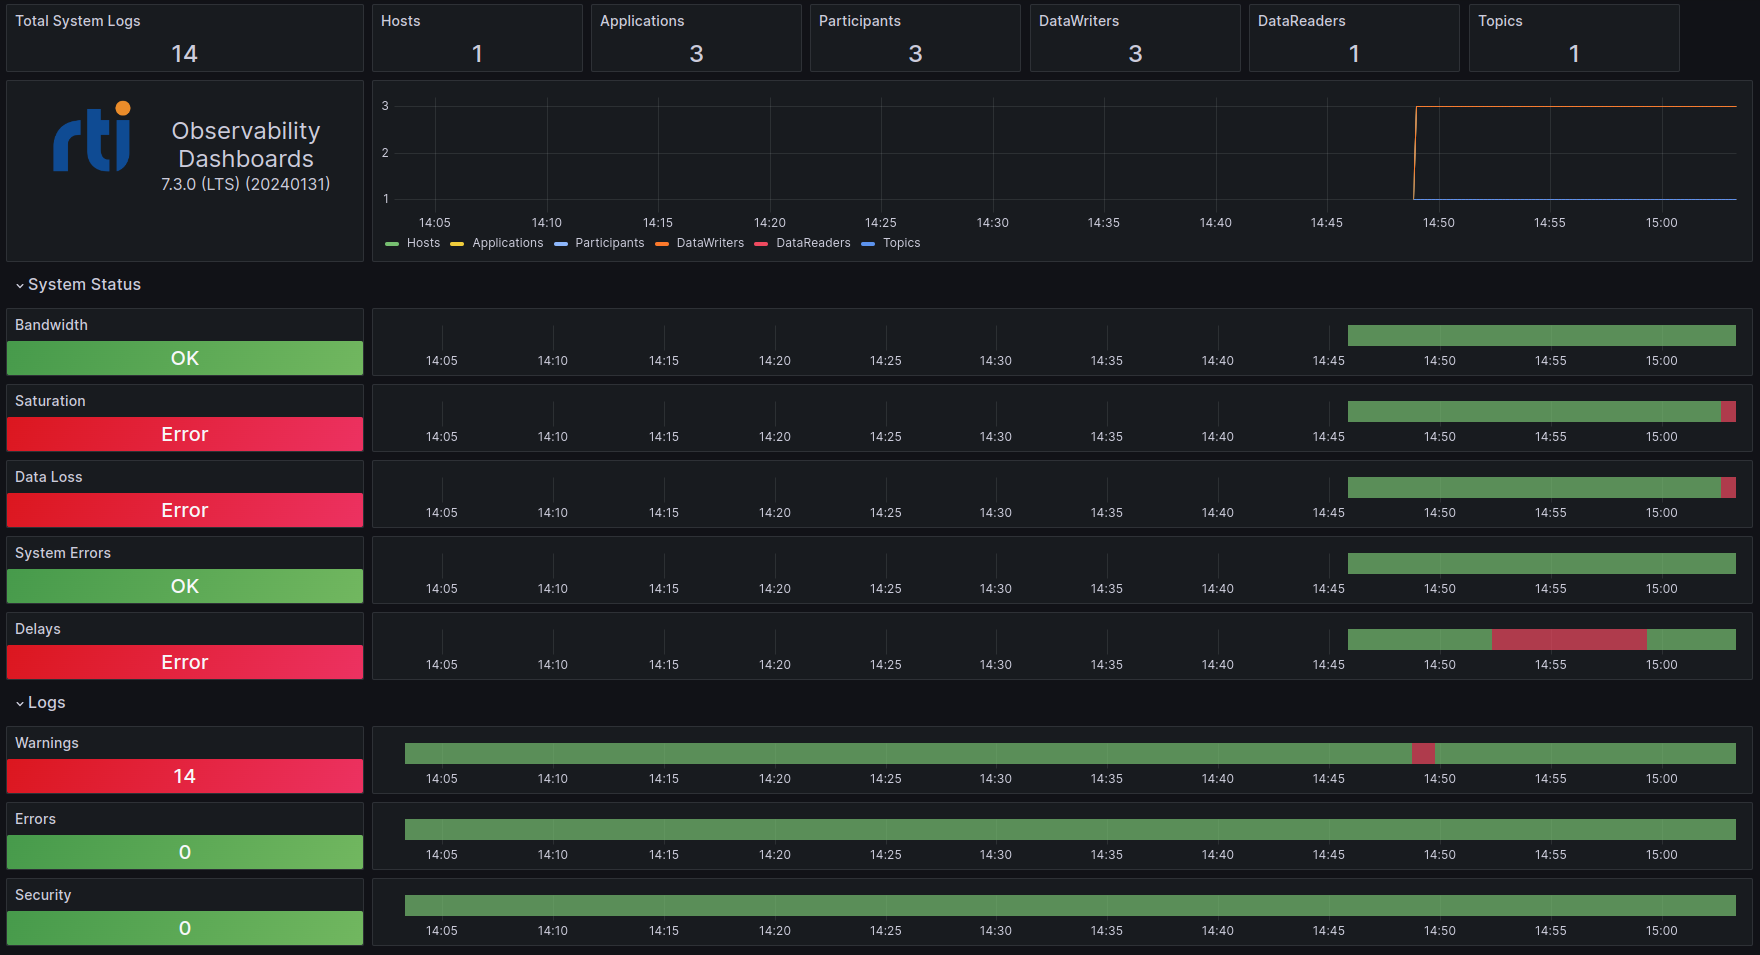Open the Saturation panel title menu
This screenshot has width=1760, height=955.
click(x=50, y=401)
